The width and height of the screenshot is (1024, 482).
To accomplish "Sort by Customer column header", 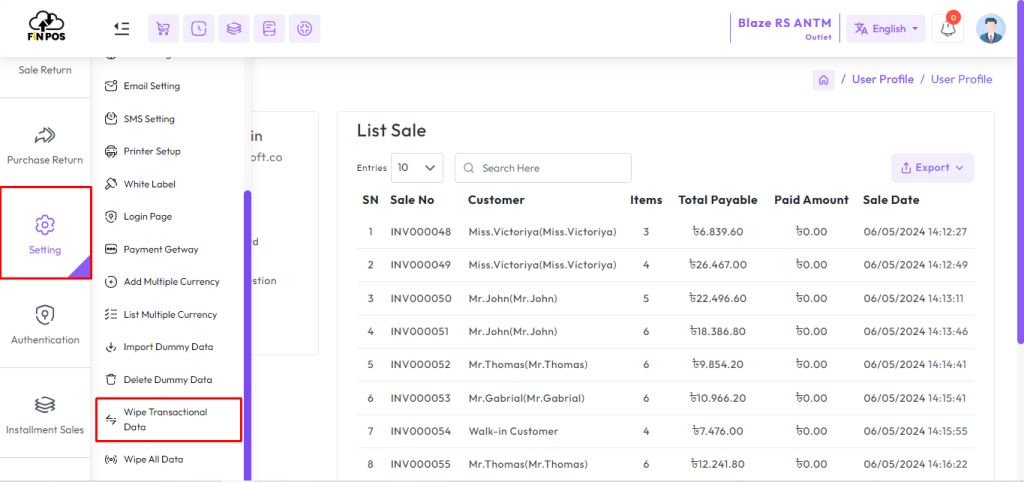I will (x=496, y=200).
